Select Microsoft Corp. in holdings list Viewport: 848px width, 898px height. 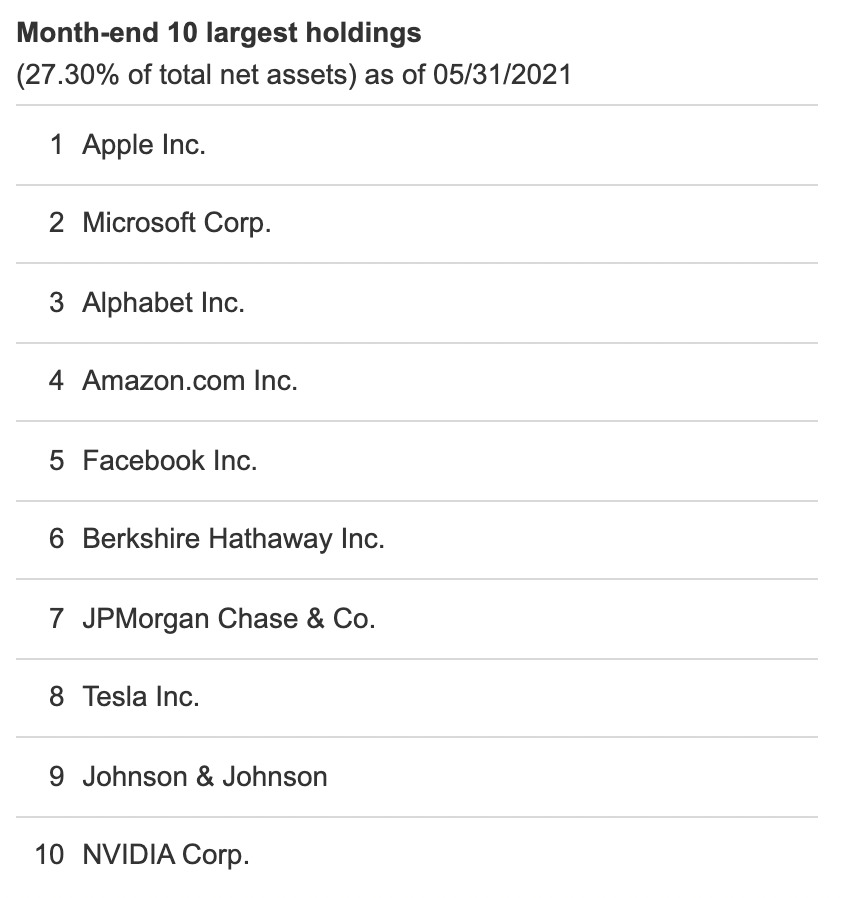coord(176,223)
